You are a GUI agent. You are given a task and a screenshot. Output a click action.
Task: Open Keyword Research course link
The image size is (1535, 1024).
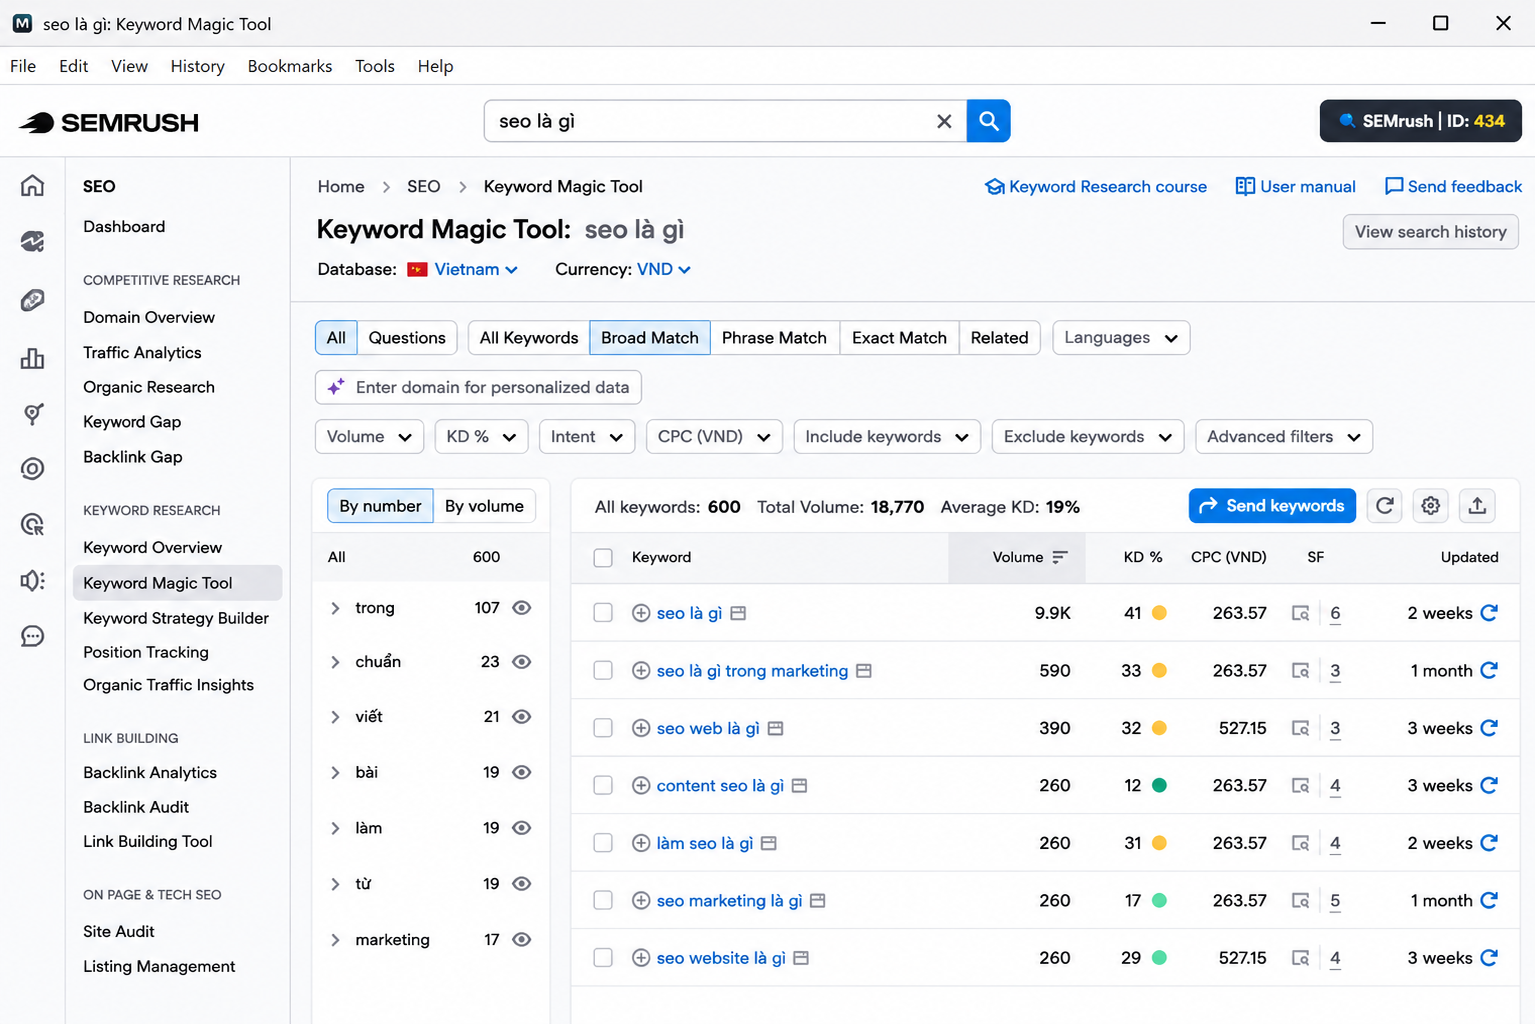[1096, 187]
